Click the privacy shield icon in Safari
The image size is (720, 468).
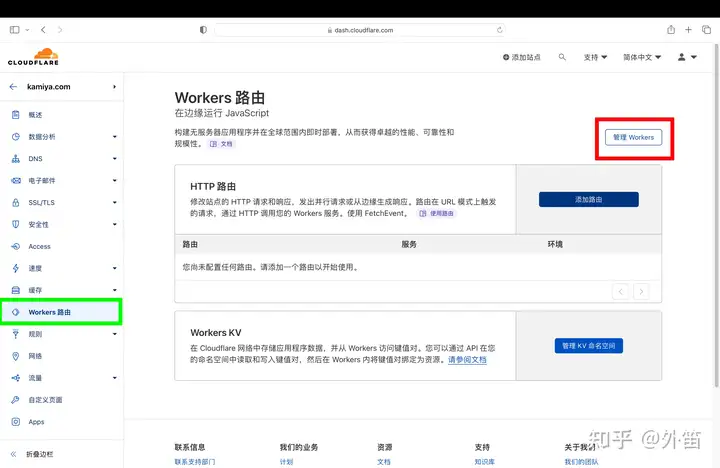pos(203,30)
